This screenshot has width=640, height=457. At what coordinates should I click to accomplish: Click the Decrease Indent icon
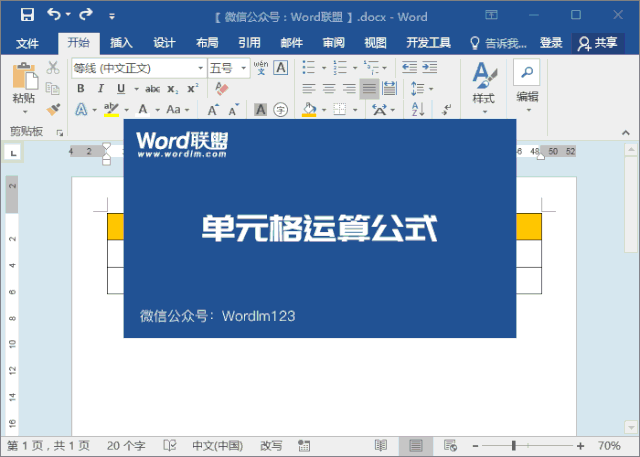pos(409,67)
